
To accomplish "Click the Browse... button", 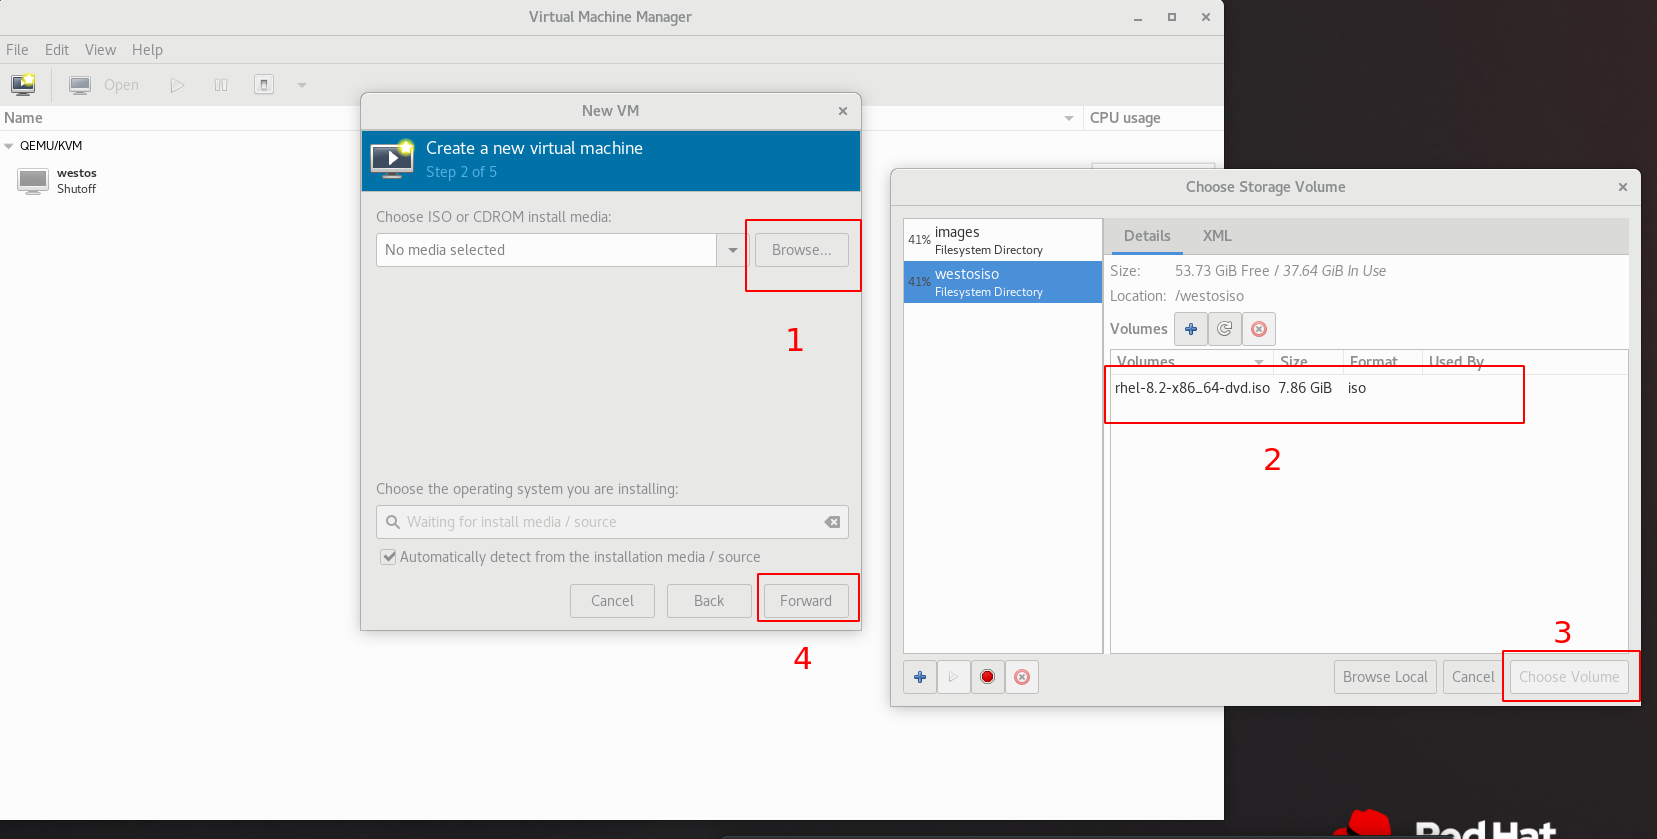I will (802, 250).
